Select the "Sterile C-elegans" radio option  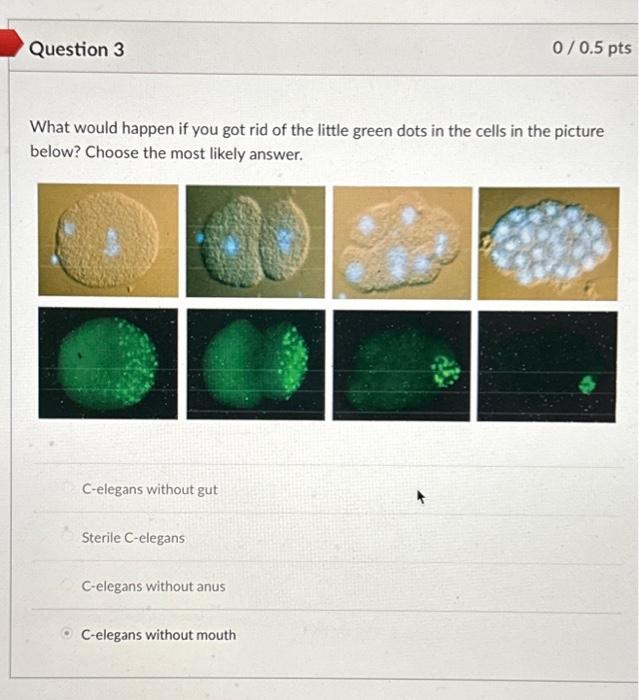pyautogui.click(x=67, y=535)
